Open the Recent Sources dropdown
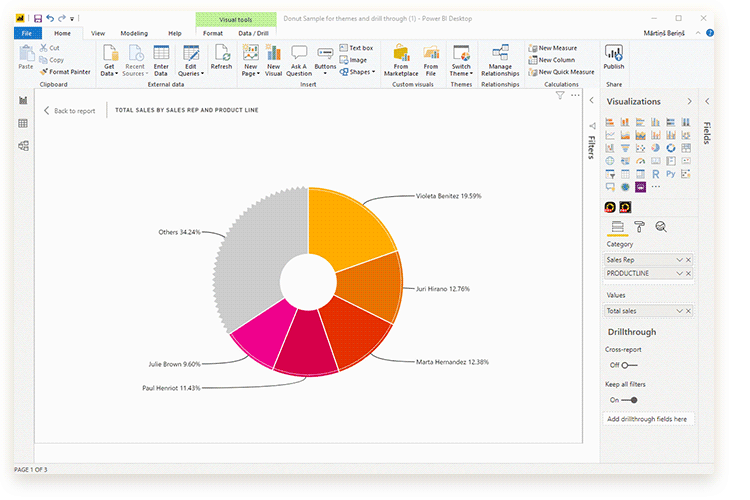Viewport: 750px width, 500px height. (x=135, y=60)
